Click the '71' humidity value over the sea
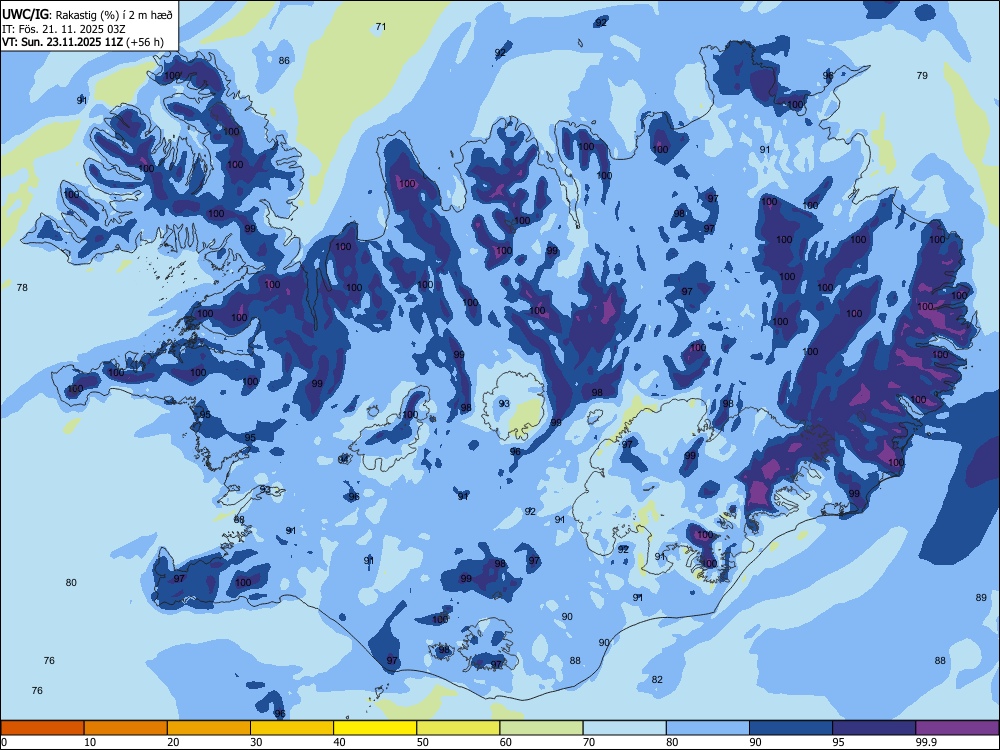The height and width of the screenshot is (750, 1000). [x=381, y=27]
